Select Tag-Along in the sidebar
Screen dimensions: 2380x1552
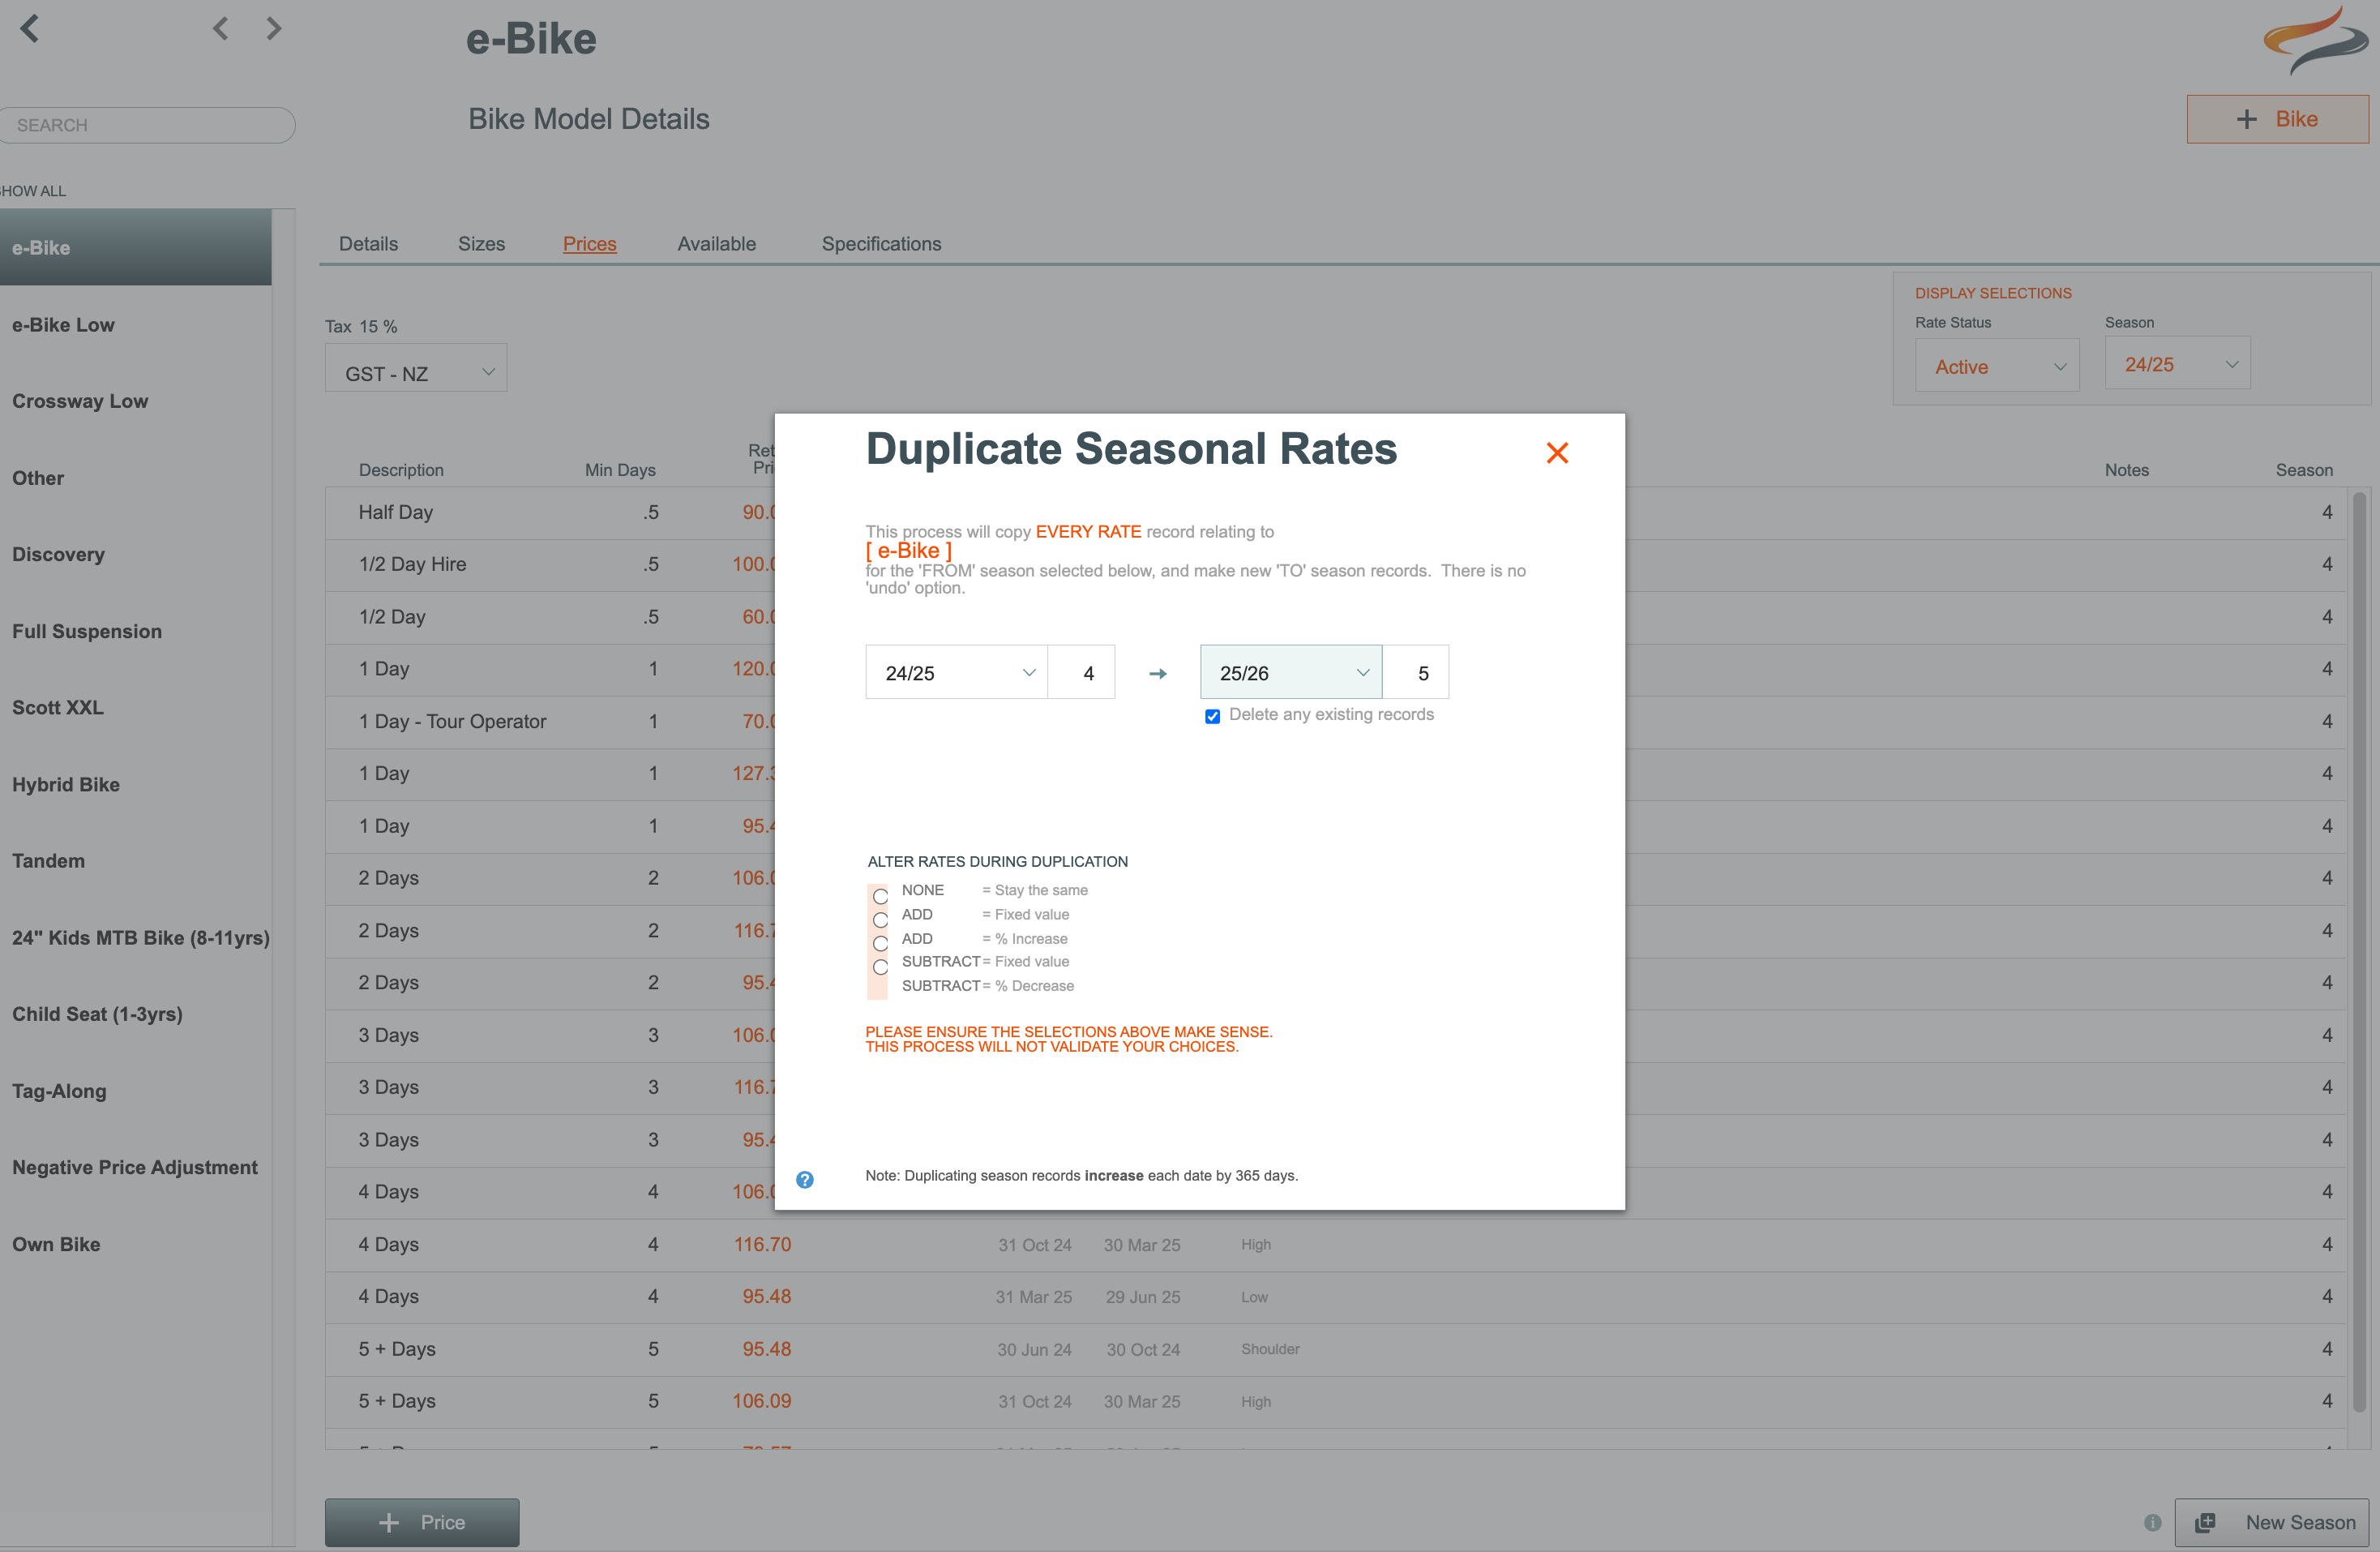135,1091
